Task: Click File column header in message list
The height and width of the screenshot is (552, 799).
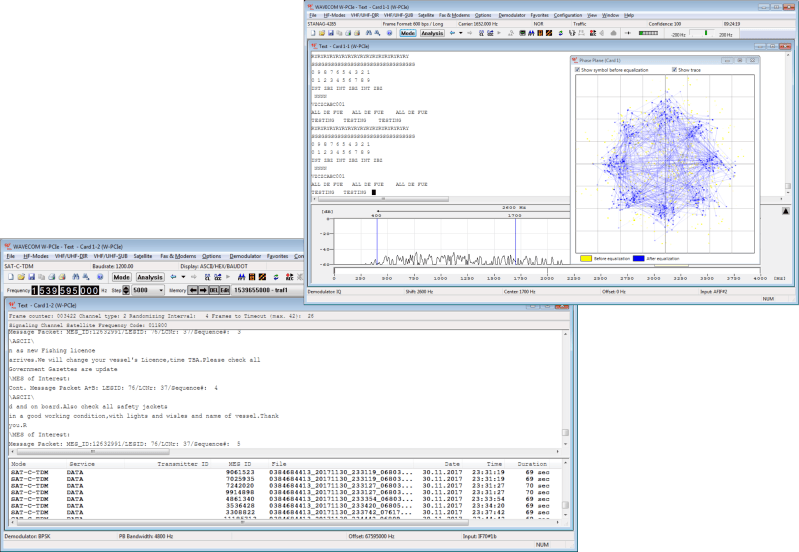Action: pyautogui.click(x=341, y=464)
